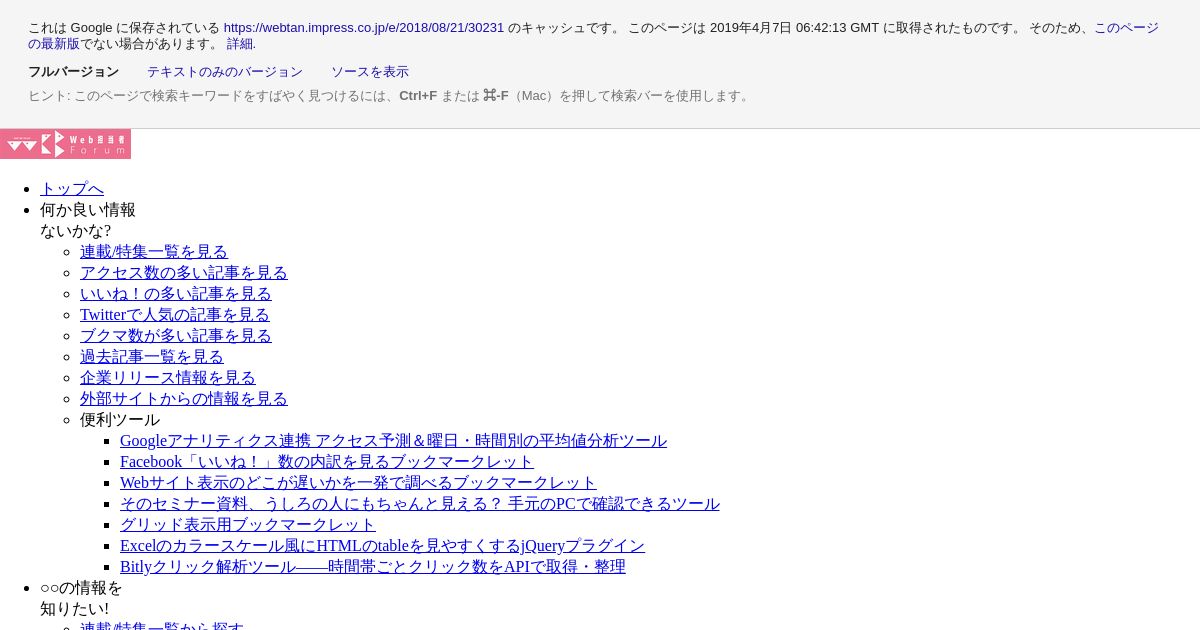Click the ヒント search tip text

(390, 96)
